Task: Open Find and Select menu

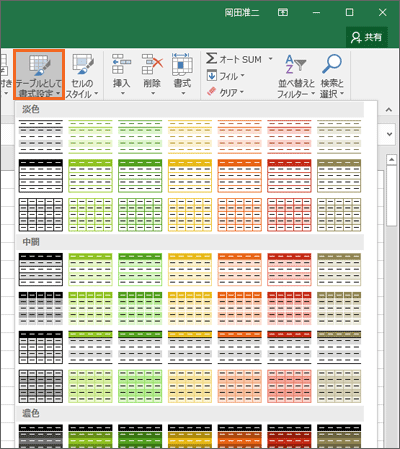Action: coord(332,76)
